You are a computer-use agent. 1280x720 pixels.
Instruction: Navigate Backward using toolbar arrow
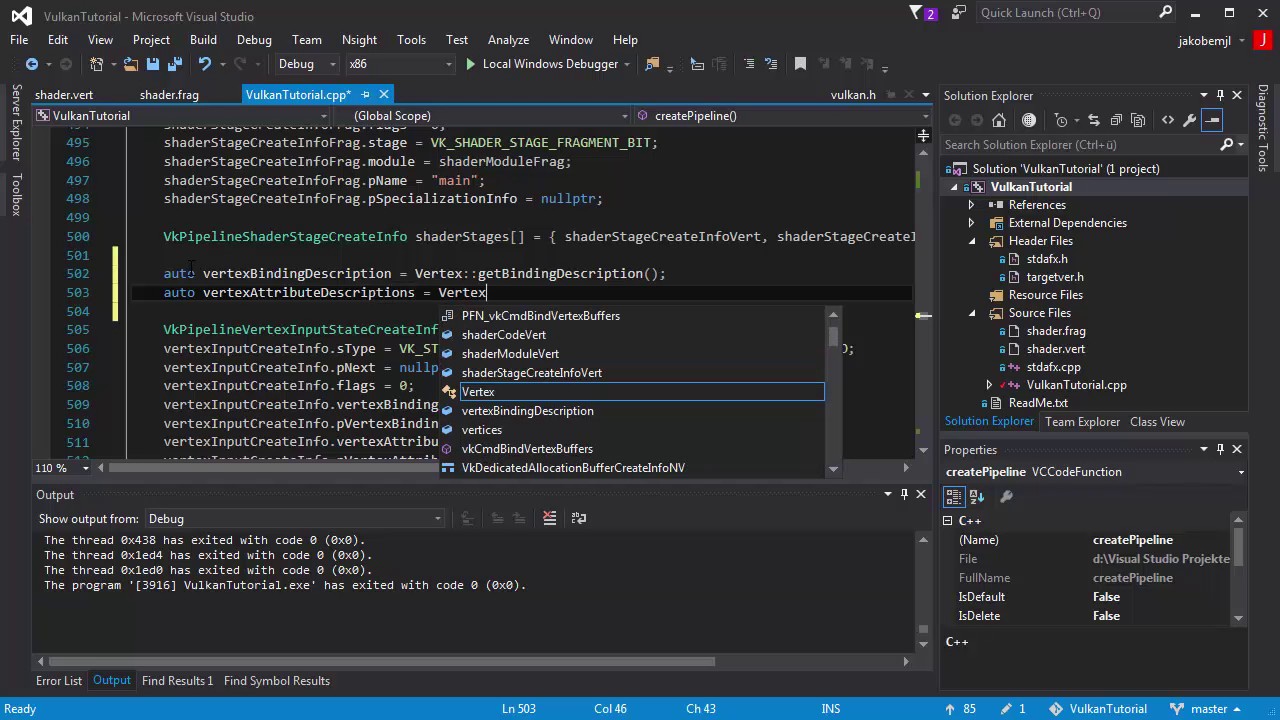point(31,64)
